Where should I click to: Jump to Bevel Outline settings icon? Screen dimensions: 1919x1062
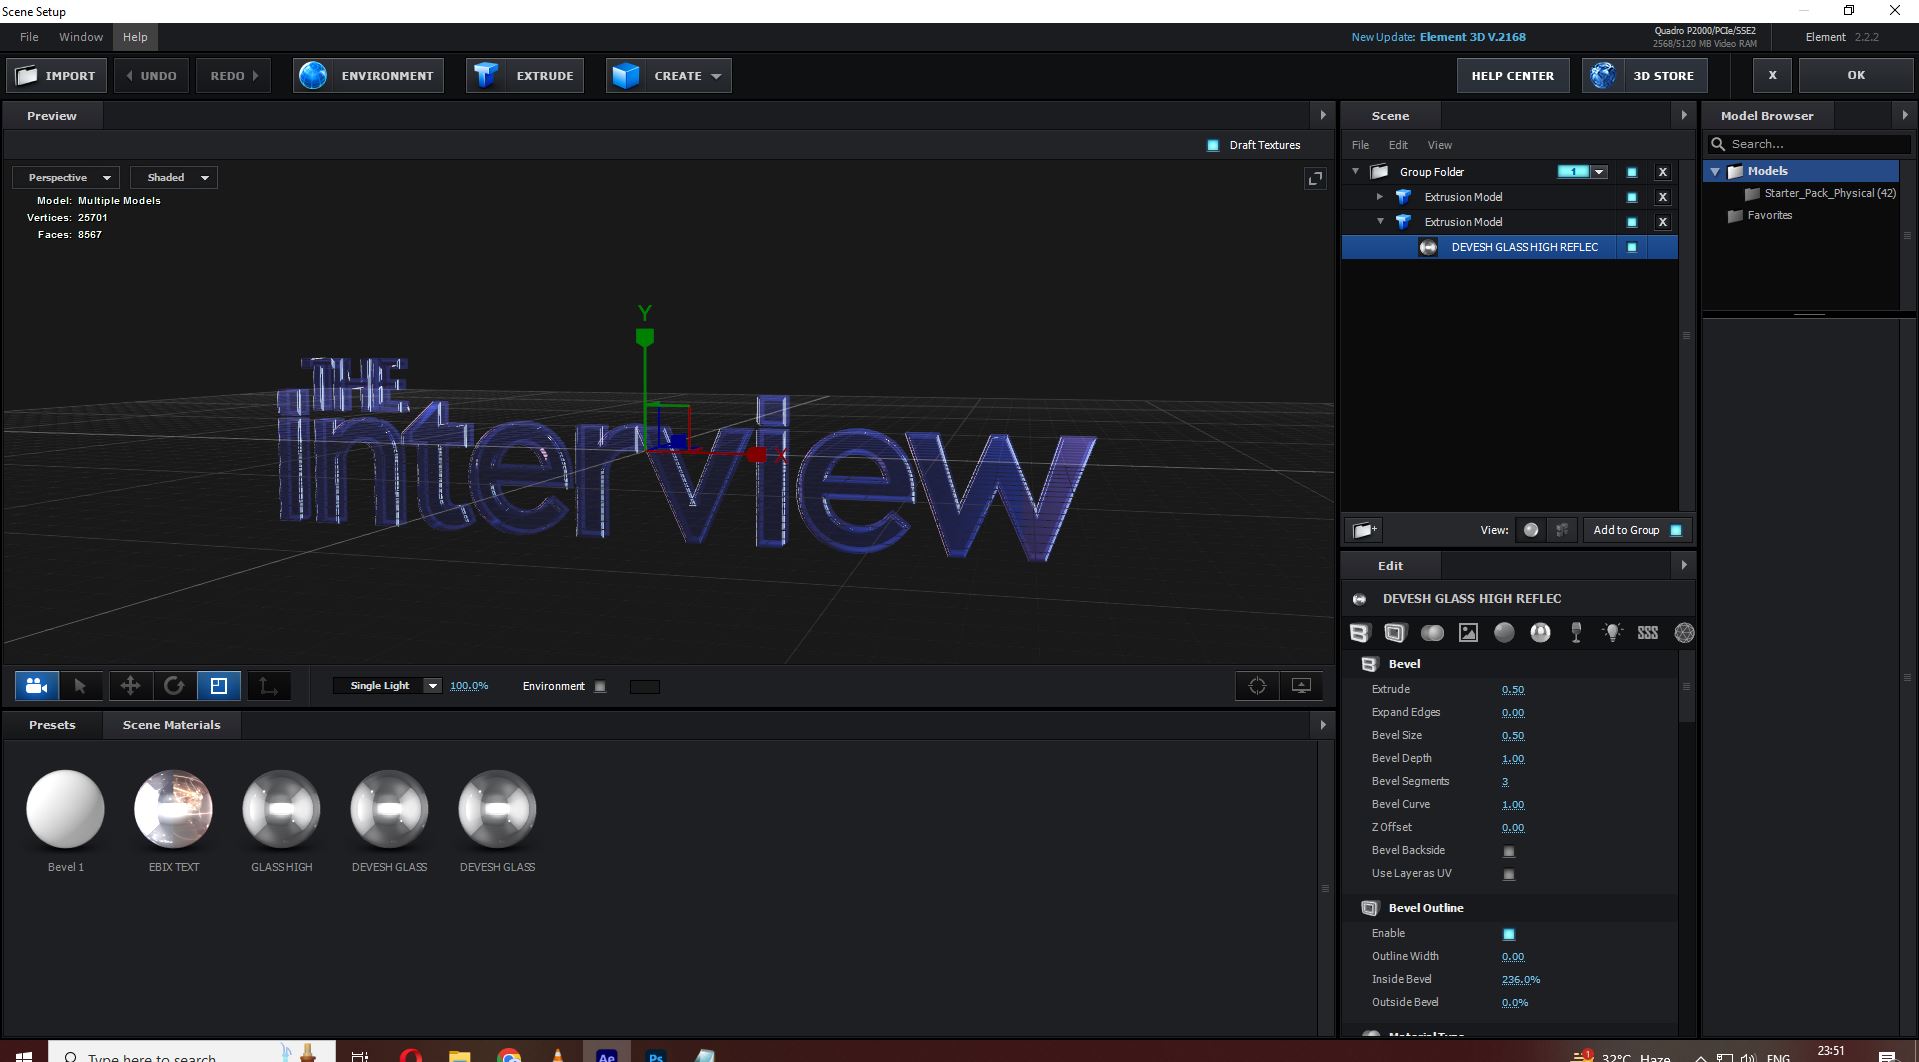(1395, 633)
